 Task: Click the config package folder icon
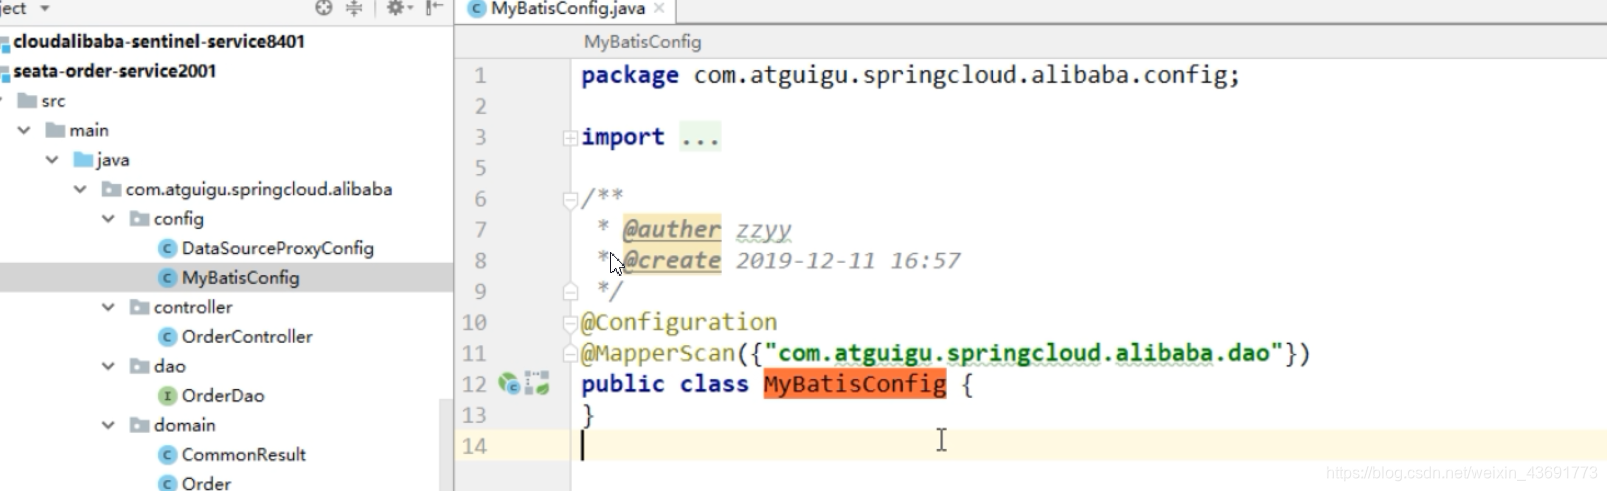[x=139, y=219]
